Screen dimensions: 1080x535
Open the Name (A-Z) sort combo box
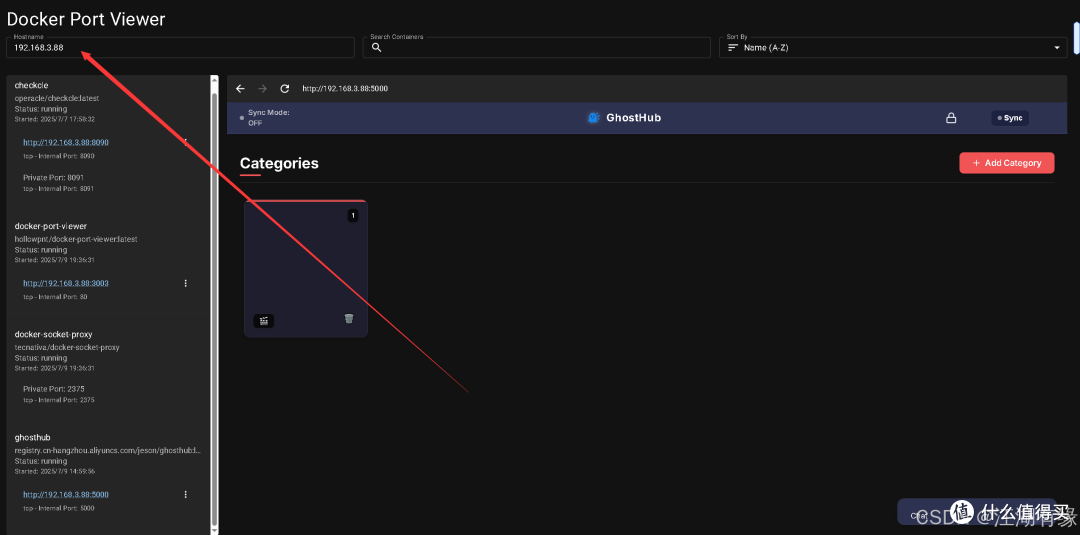[x=895, y=48]
